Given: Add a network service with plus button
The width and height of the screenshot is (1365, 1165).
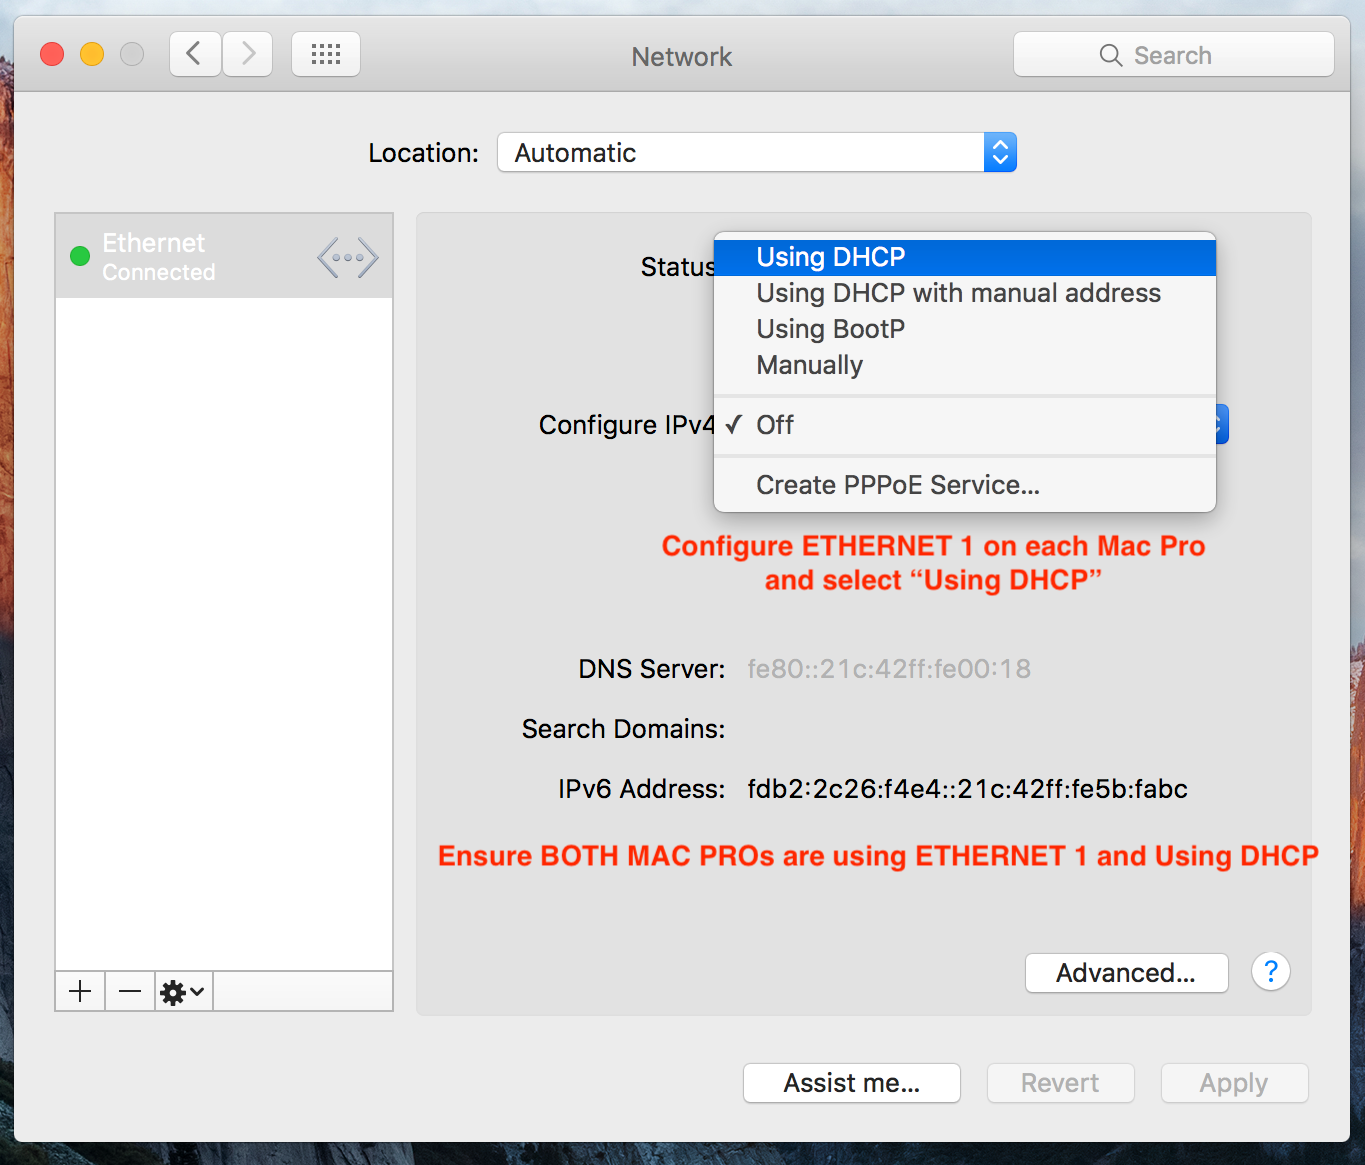Looking at the screenshot, I should pyautogui.click(x=80, y=991).
